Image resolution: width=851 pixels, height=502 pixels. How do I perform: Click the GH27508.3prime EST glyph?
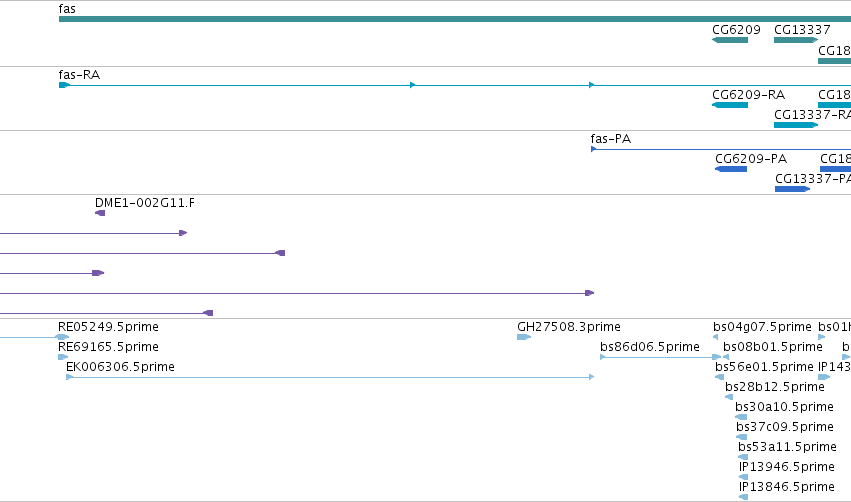pos(524,337)
